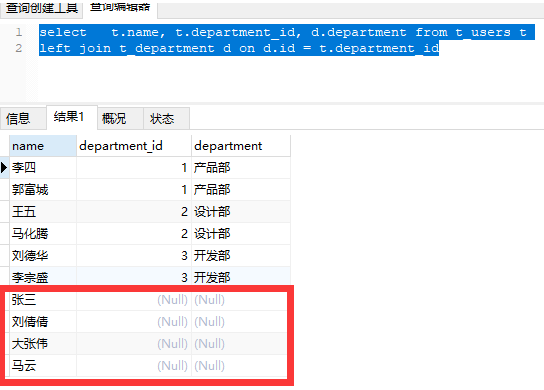Click Null department_id in 马云 row

coord(134,366)
